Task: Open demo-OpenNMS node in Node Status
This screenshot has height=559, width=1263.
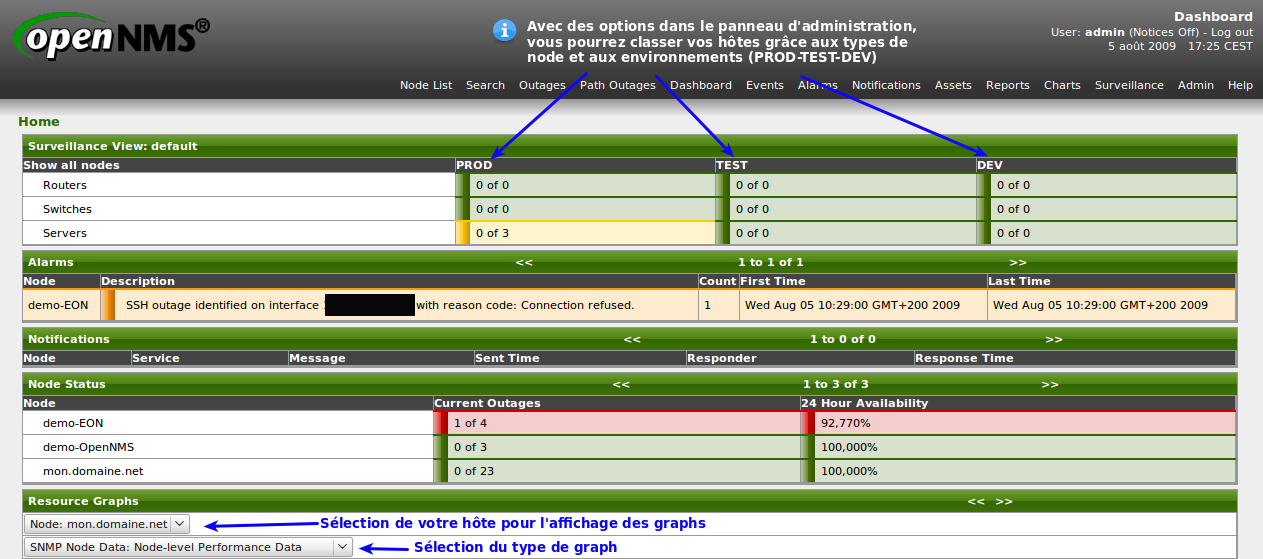Action: 88,447
